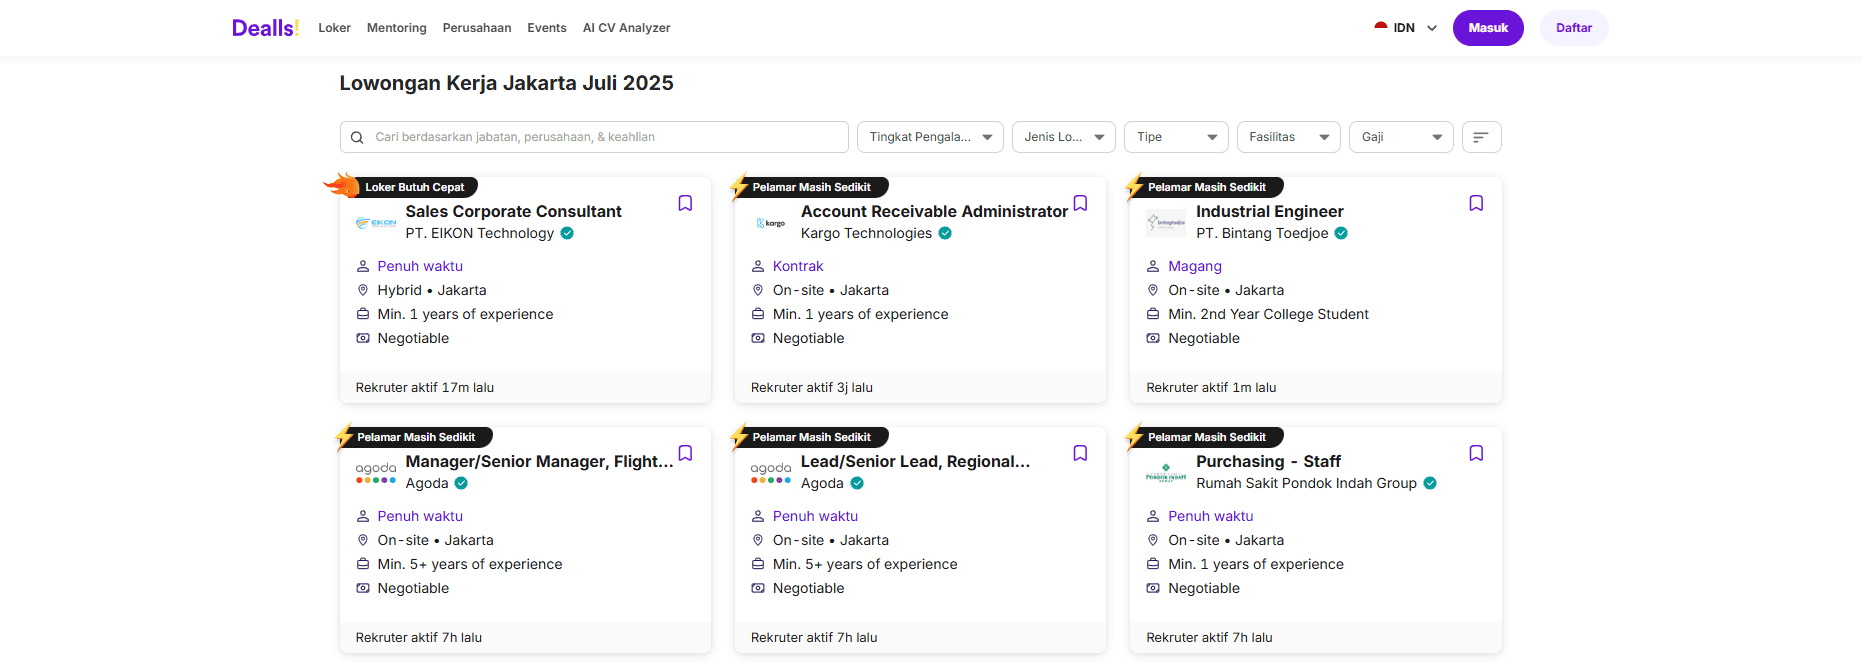Open the Gaji dropdown
Image resolution: width=1863 pixels, height=665 pixels.
click(x=1402, y=137)
